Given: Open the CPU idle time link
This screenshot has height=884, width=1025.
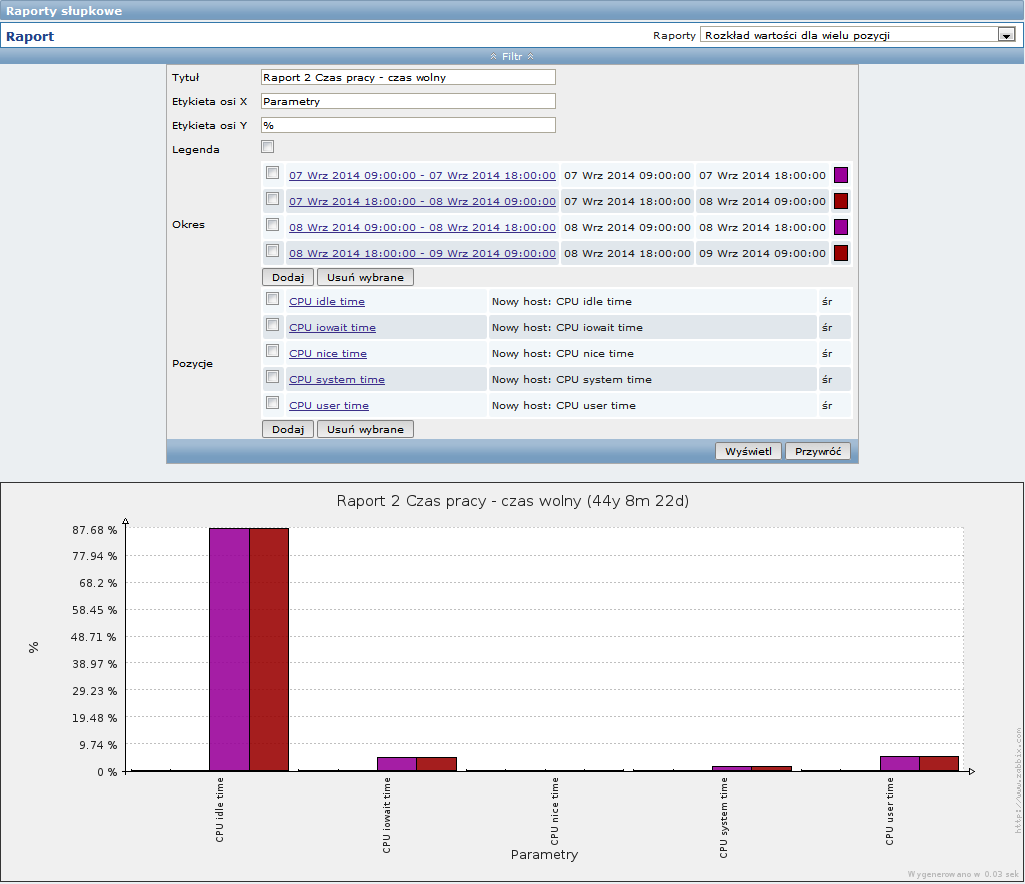Looking at the screenshot, I should tap(327, 301).
